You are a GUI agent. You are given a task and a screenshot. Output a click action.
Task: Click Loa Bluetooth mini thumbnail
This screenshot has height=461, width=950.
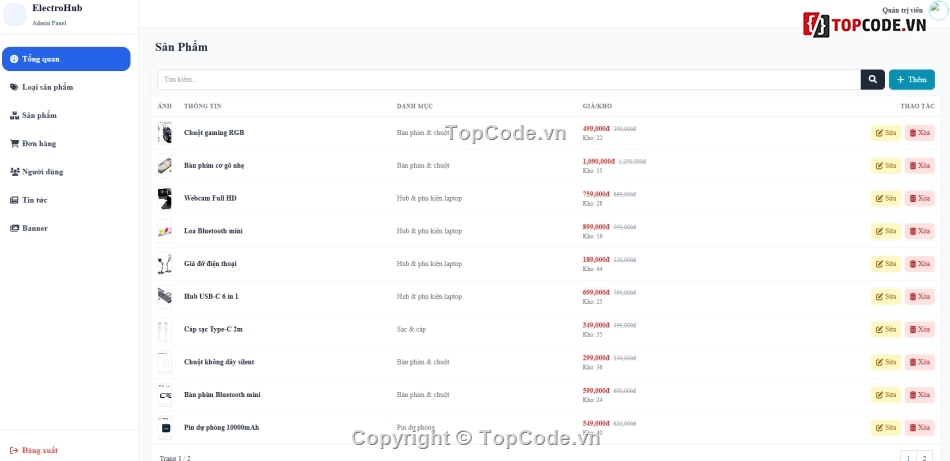click(x=165, y=231)
